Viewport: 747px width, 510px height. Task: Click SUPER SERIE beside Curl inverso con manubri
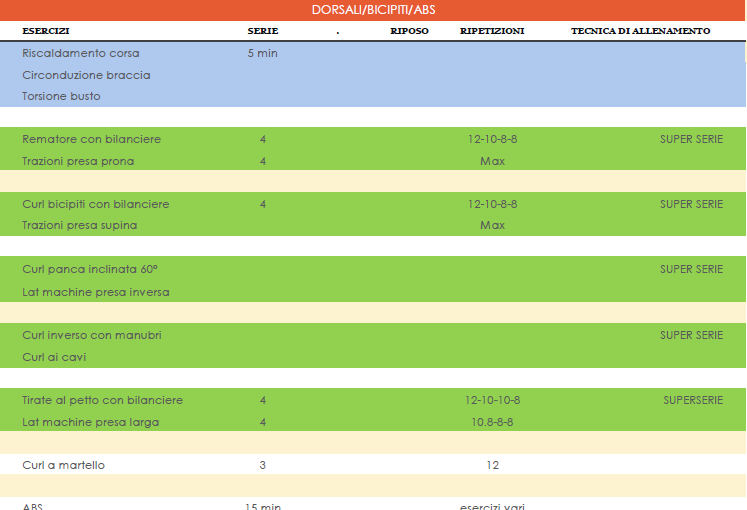click(x=691, y=335)
